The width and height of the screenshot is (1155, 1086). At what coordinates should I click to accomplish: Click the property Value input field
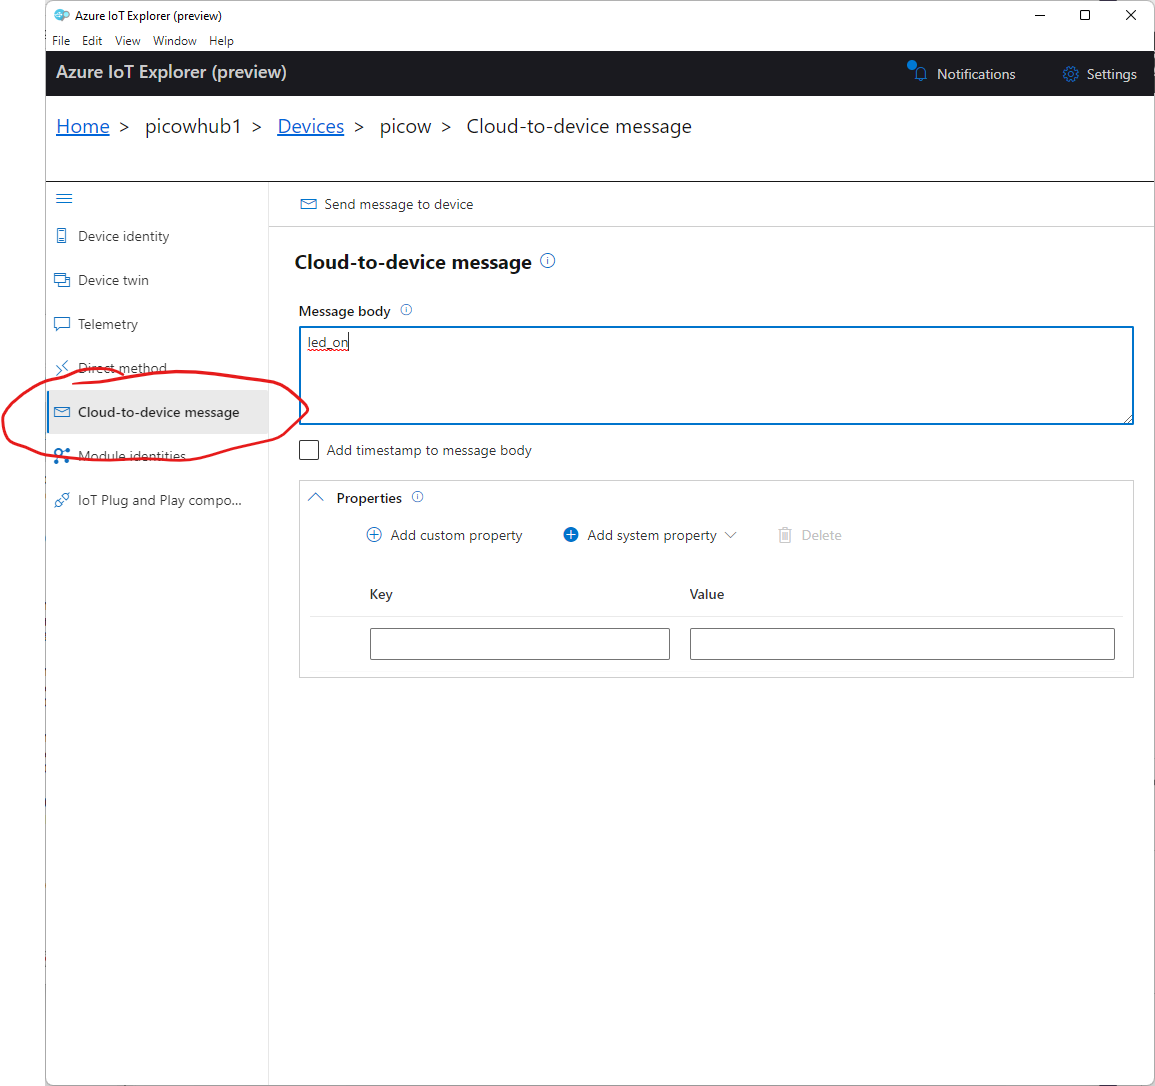point(902,644)
